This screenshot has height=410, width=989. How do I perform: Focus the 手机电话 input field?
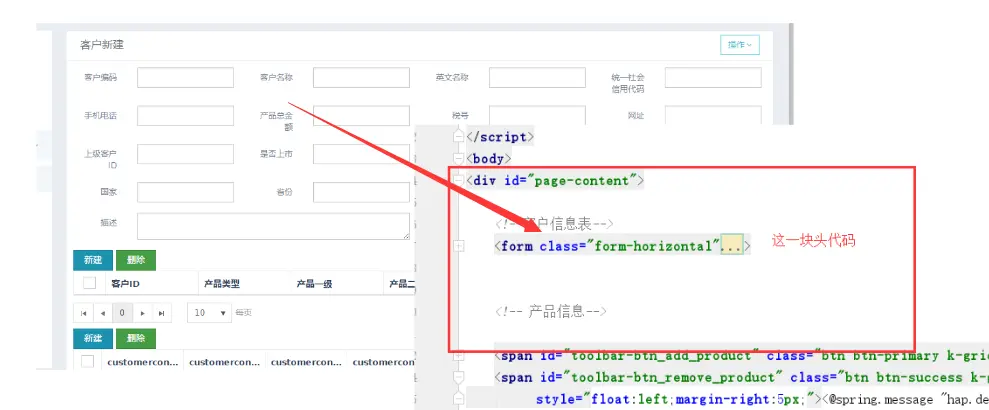pos(185,116)
